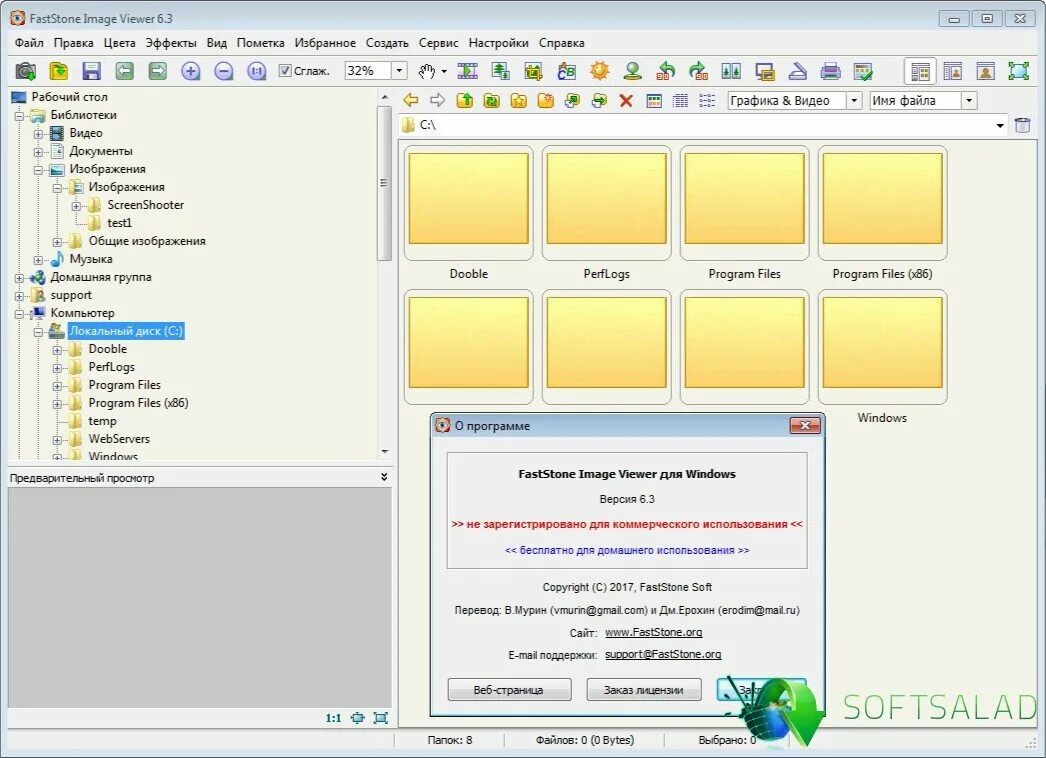The height and width of the screenshot is (758, 1046).
Task: Click the Print icon
Action: [x=831, y=71]
